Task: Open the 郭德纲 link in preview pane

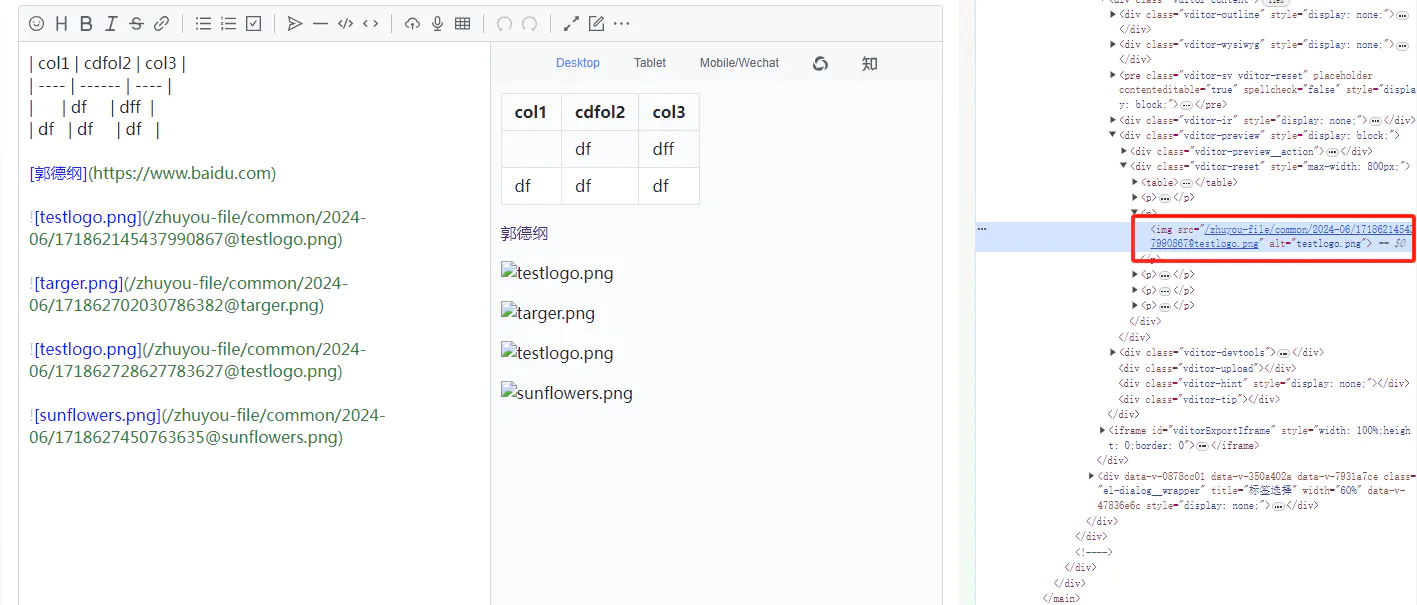Action: [x=525, y=233]
